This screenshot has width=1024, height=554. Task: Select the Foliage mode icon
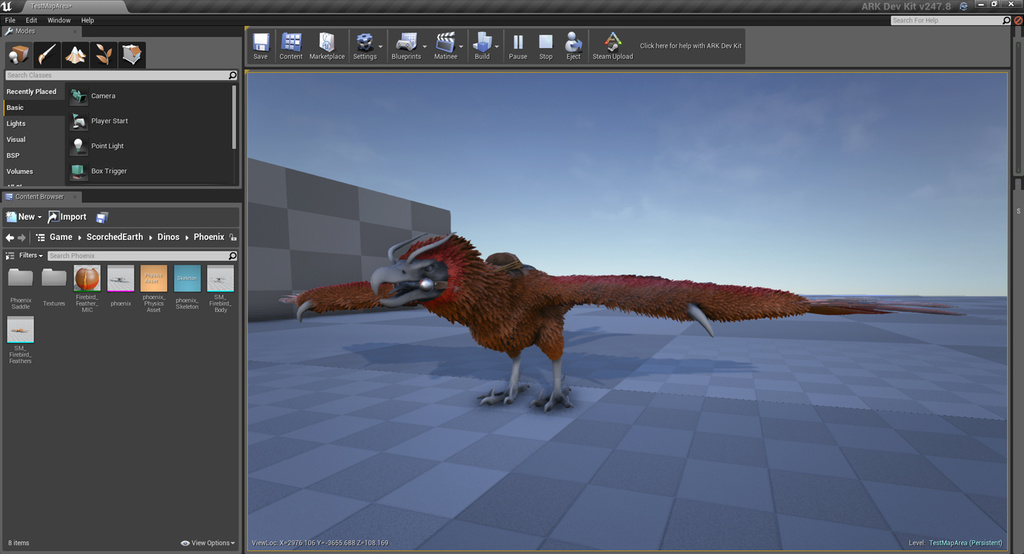pos(104,55)
